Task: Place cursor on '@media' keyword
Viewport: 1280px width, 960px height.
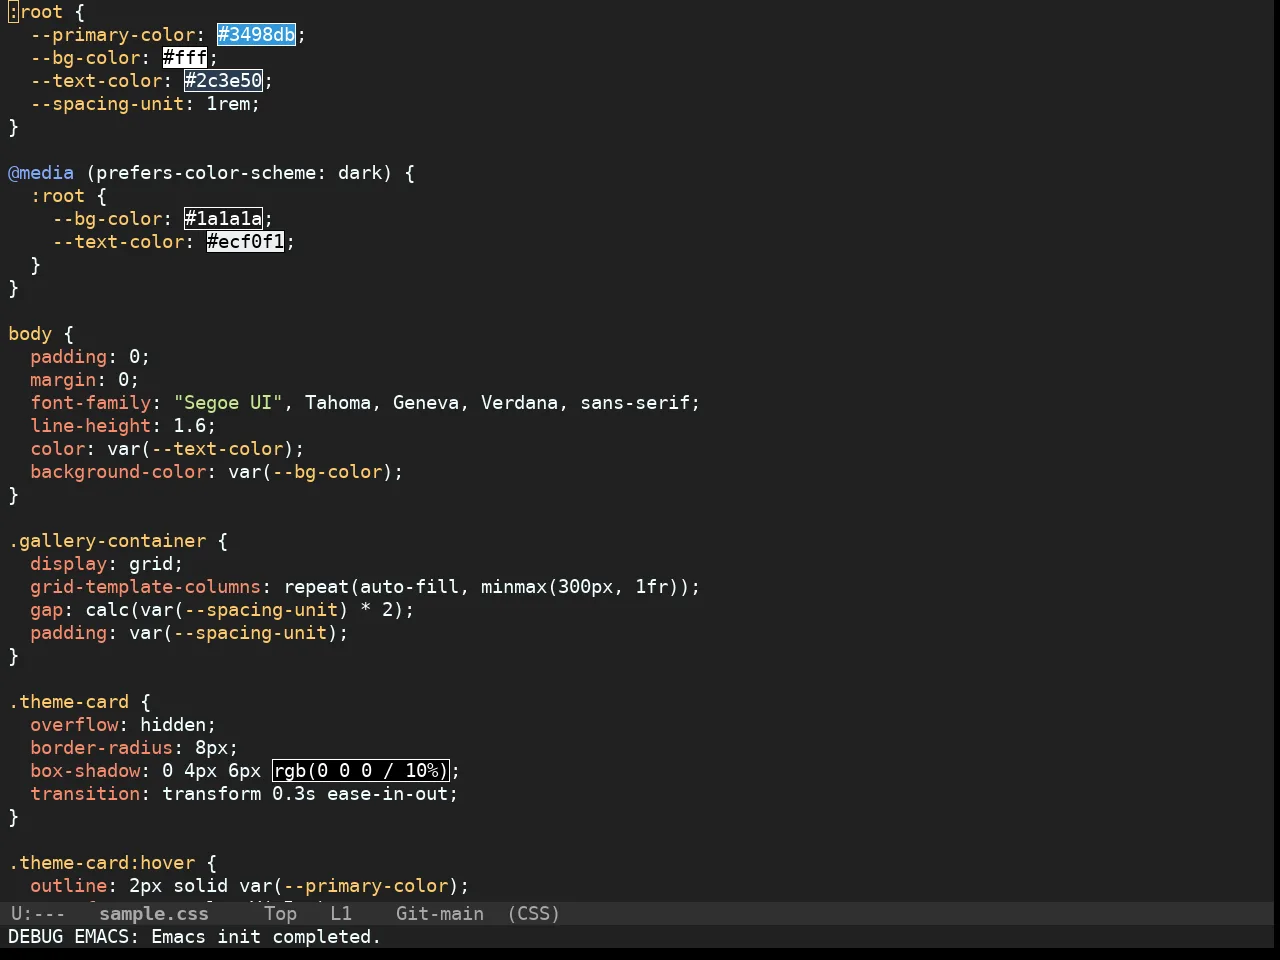Action: 41,173
